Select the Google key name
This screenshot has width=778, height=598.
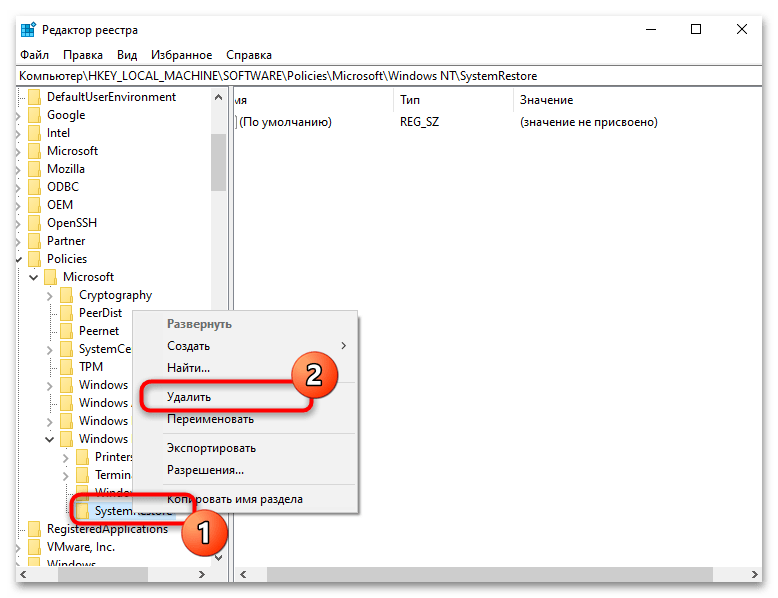point(66,115)
